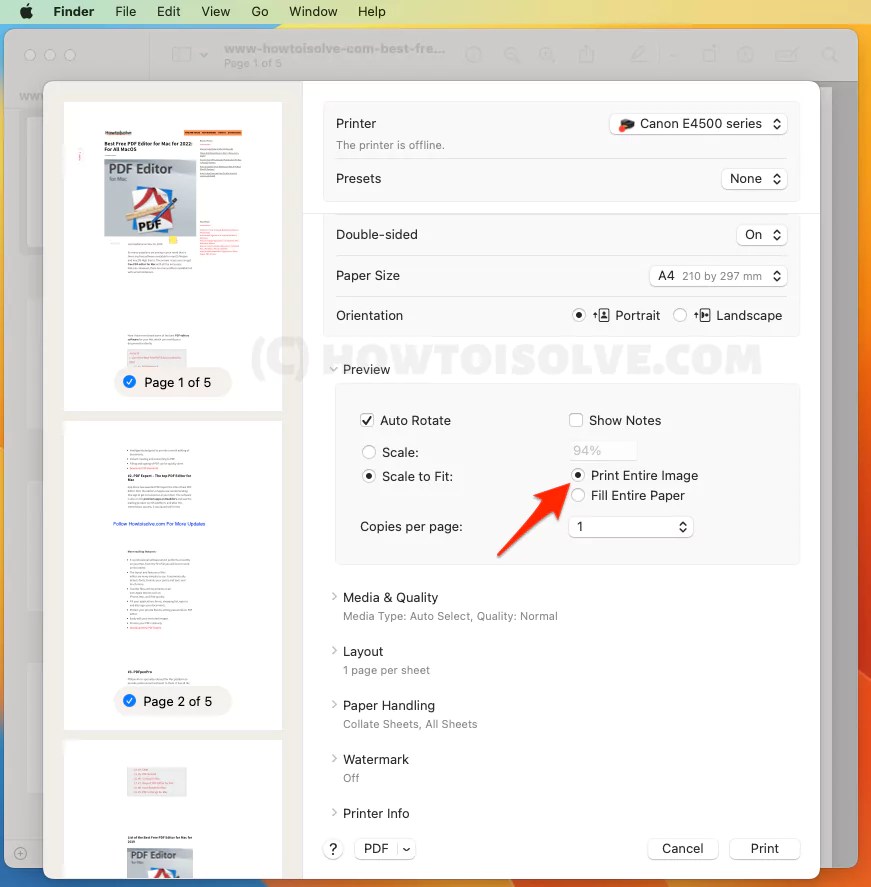
Task: Select the Fill Entire Paper radio button
Action: (x=578, y=495)
